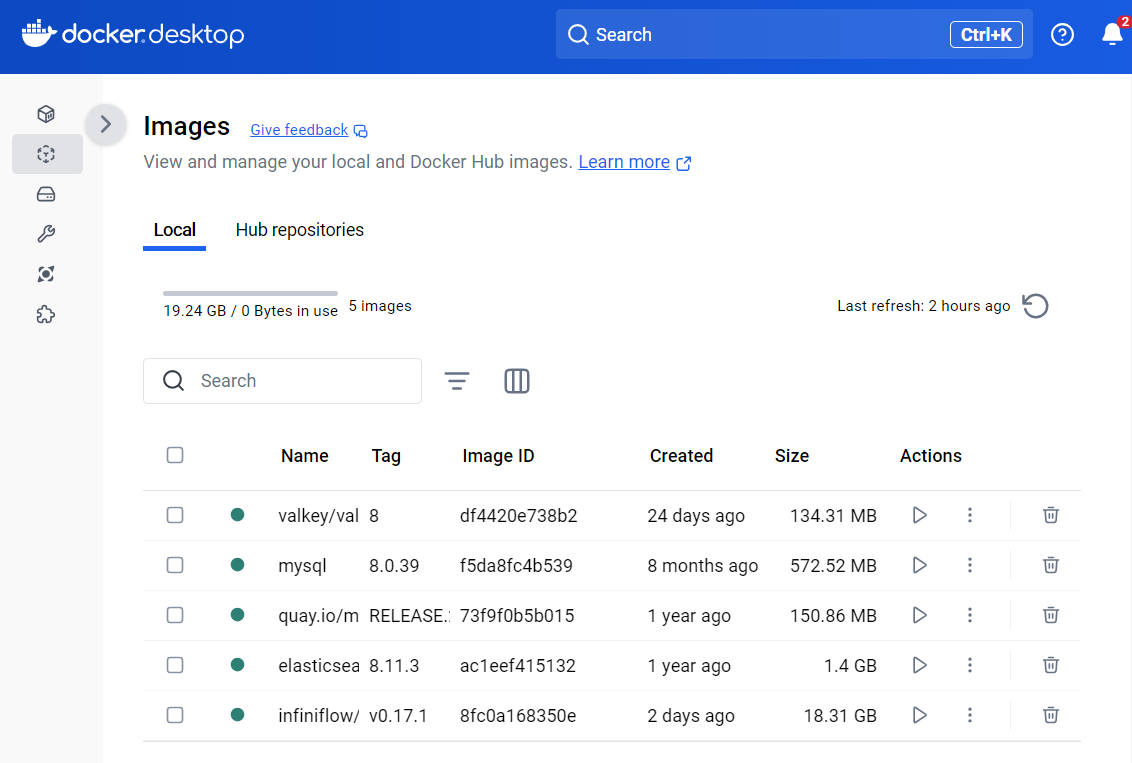
Task: Open the Extensions puzzle sidebar icon
Action: (x=46, y=315)
